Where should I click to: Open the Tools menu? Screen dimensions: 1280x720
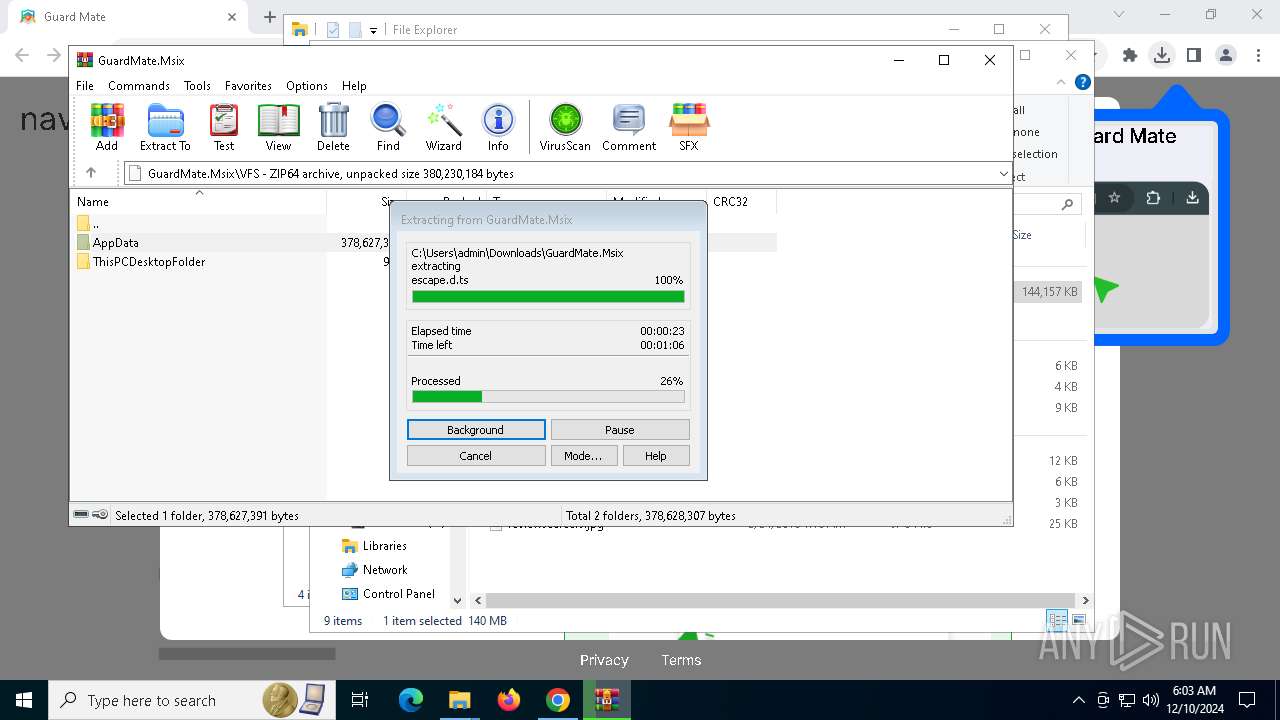(197, 86)
